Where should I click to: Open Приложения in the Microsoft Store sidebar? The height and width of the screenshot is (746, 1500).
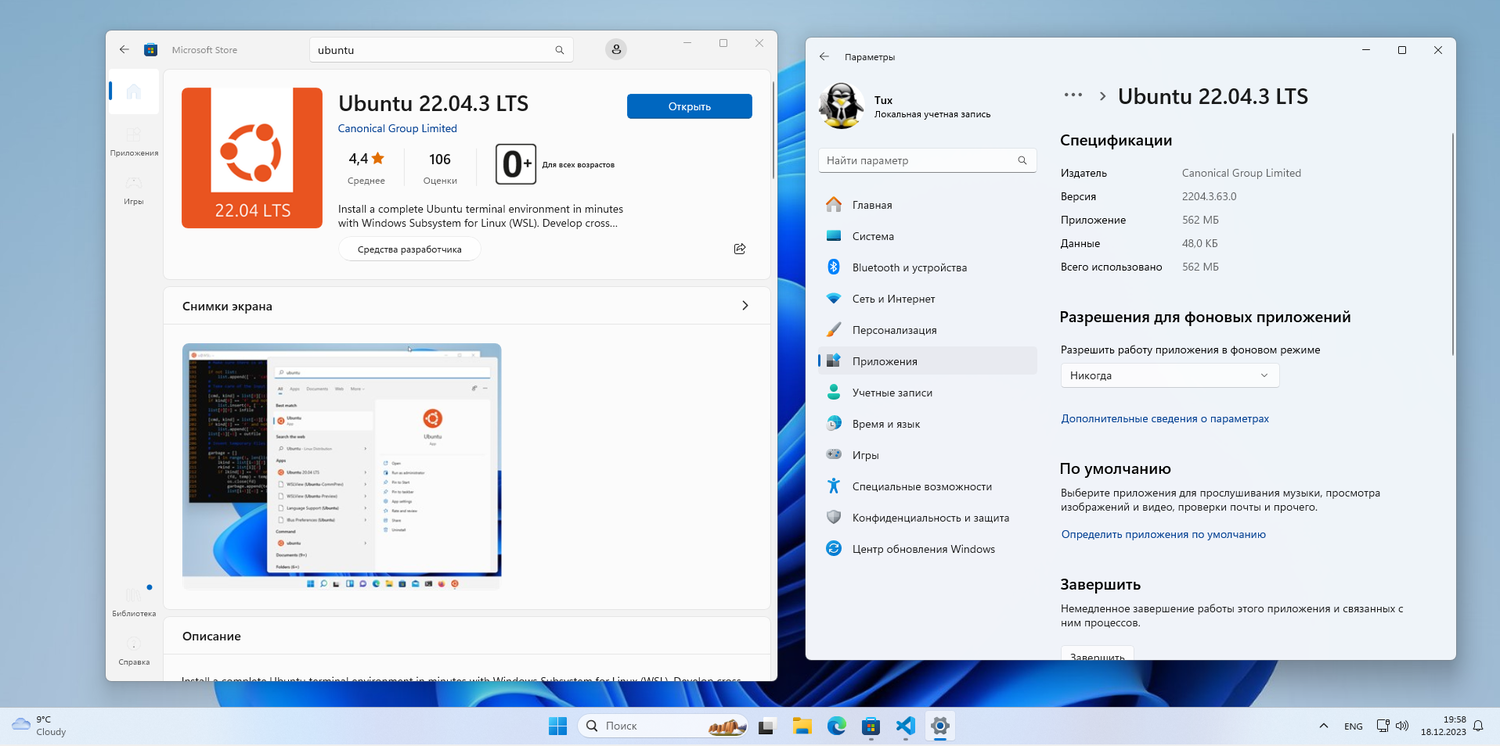click(134, 141)
